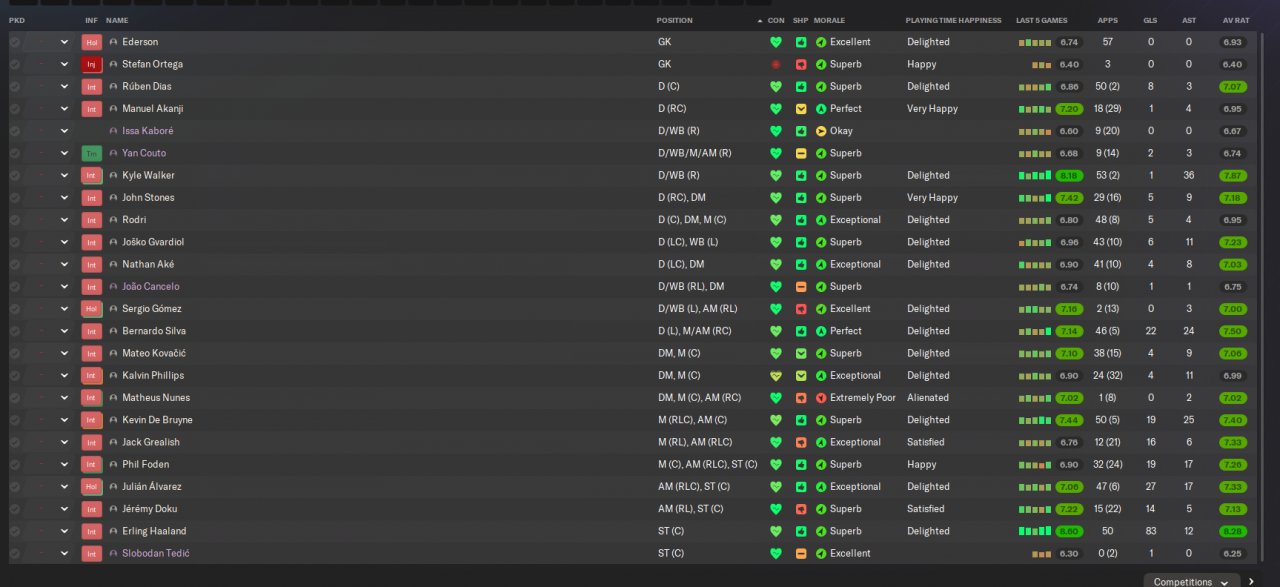Click Erling Haaland's sharpness icon

[801, 531]
